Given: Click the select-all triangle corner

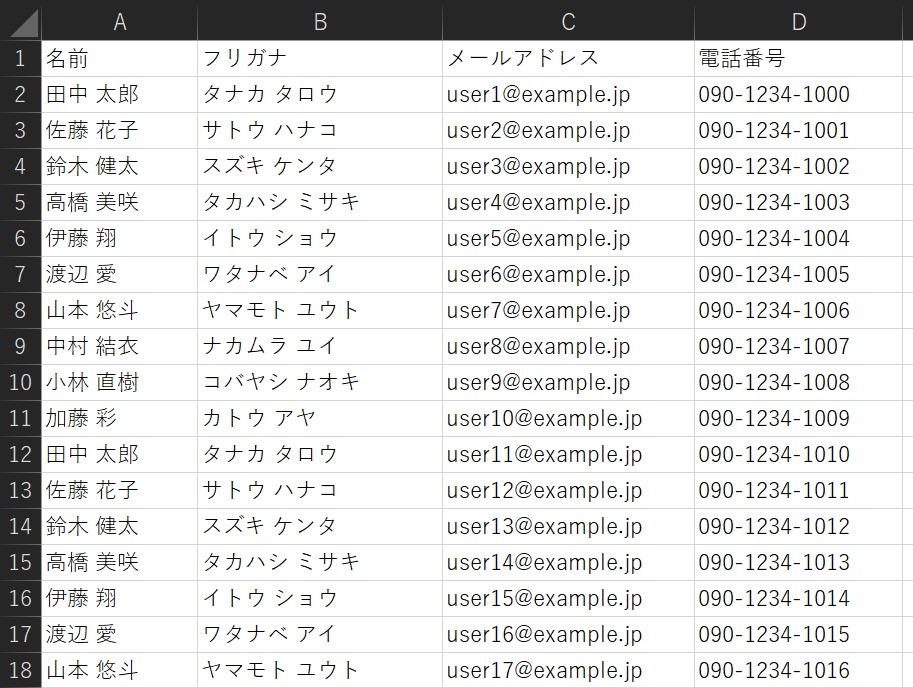Looking at the screenshot, I should (x=19, y=20).
